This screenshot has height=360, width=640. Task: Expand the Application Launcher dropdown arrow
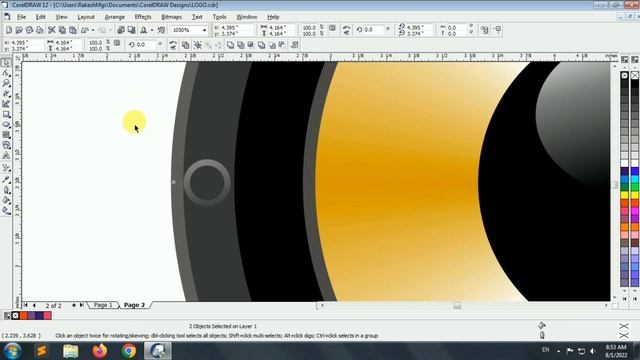[x=152, y=30]
